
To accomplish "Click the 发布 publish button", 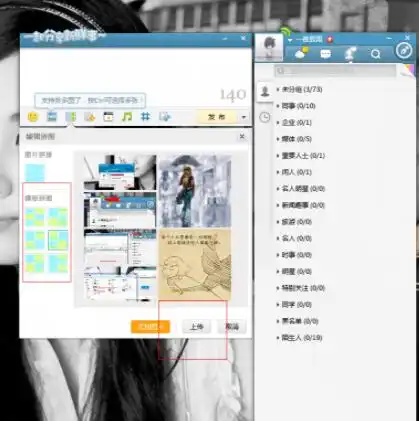I will pos(217,117).
